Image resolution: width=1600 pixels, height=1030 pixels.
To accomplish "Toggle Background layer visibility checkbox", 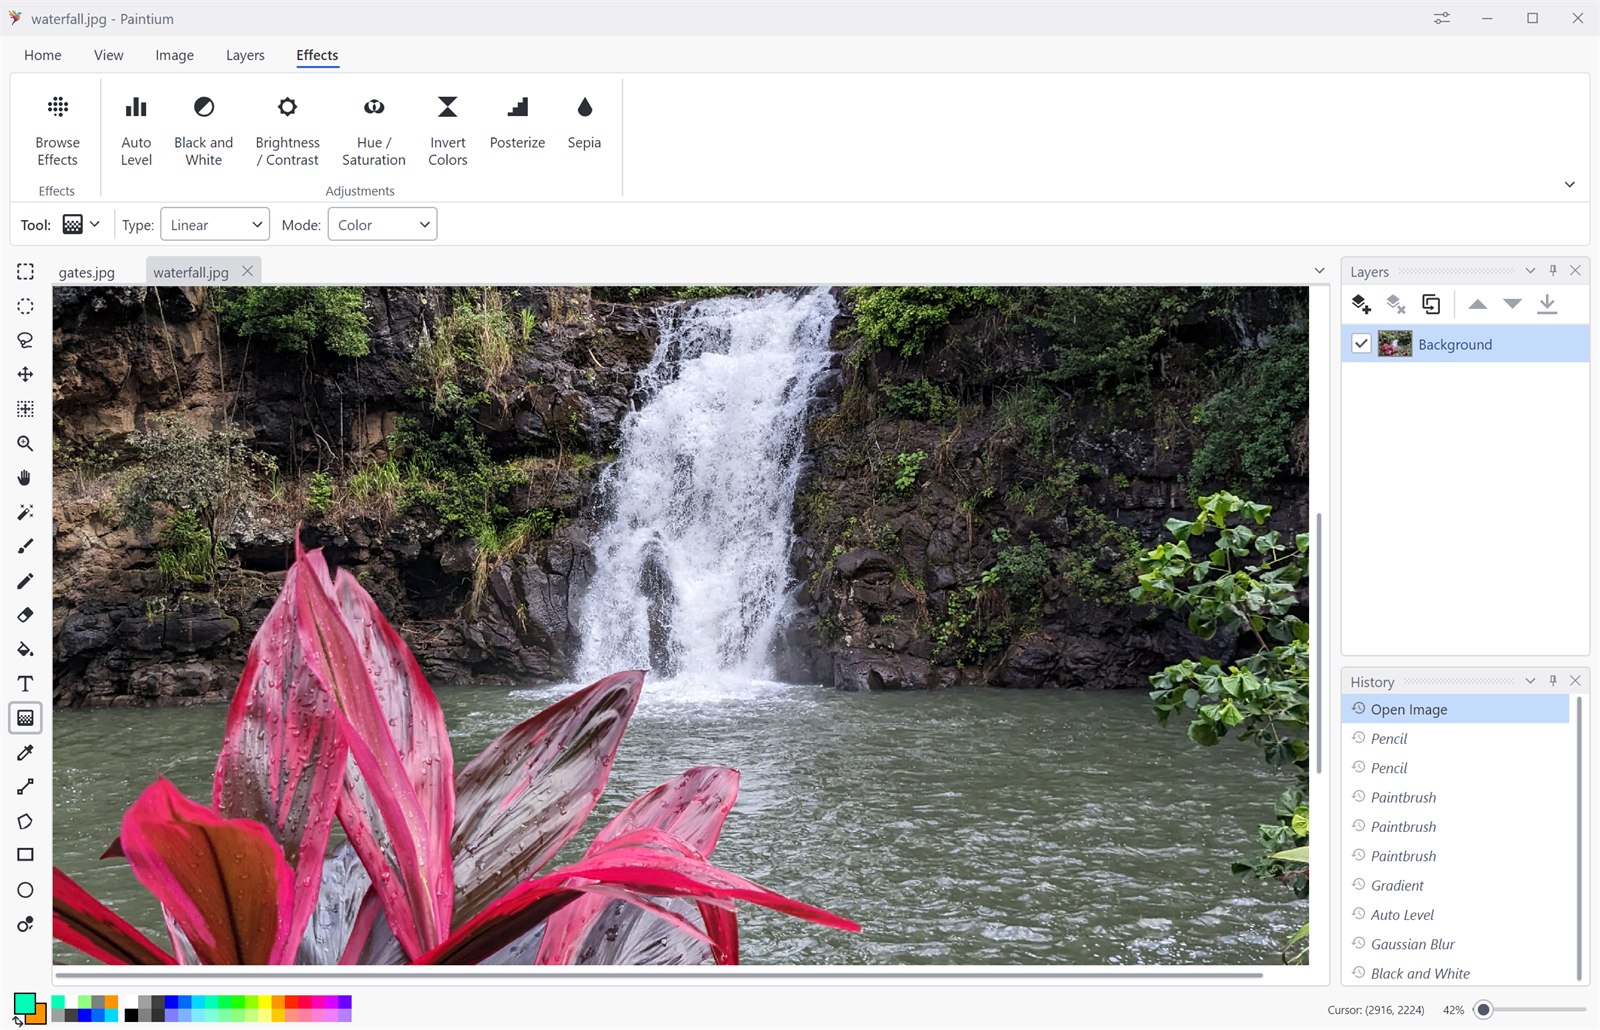I will pos(1361,344).
